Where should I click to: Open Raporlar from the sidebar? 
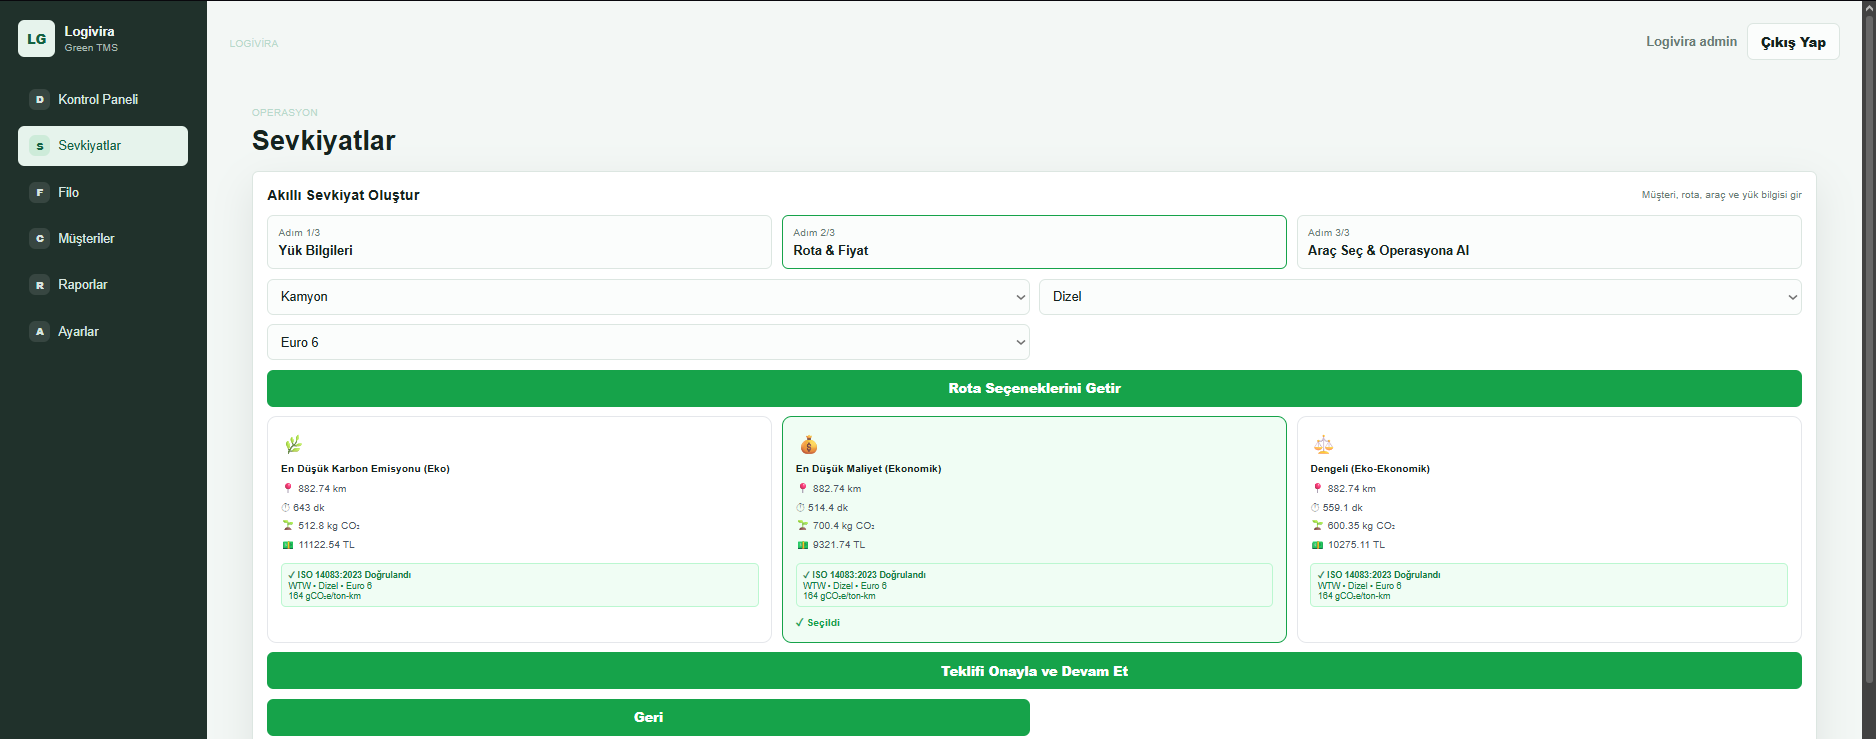103,285
